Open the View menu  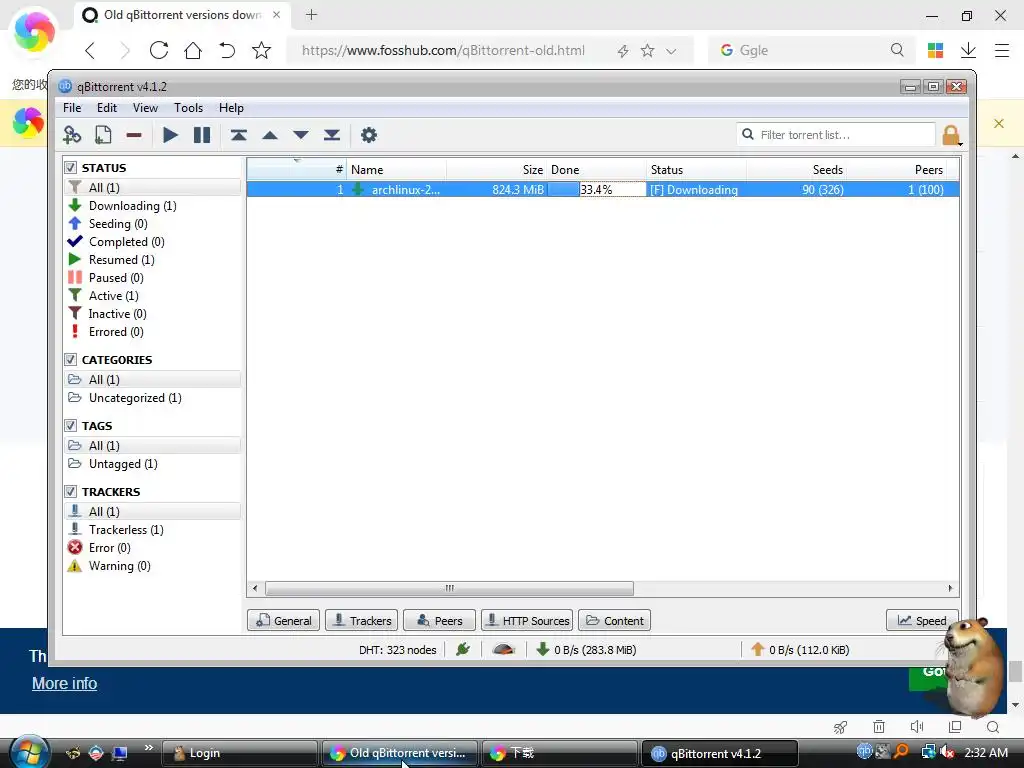(x=145, y=108)
